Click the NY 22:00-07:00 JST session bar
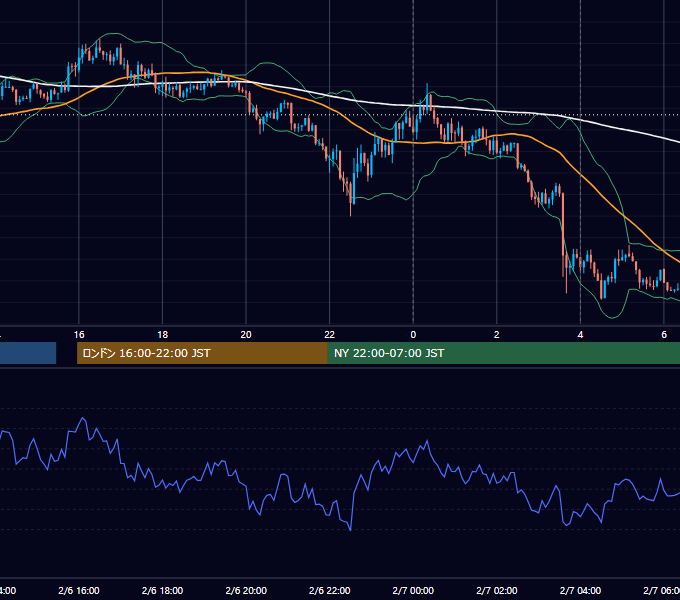 tap(503, 353)
